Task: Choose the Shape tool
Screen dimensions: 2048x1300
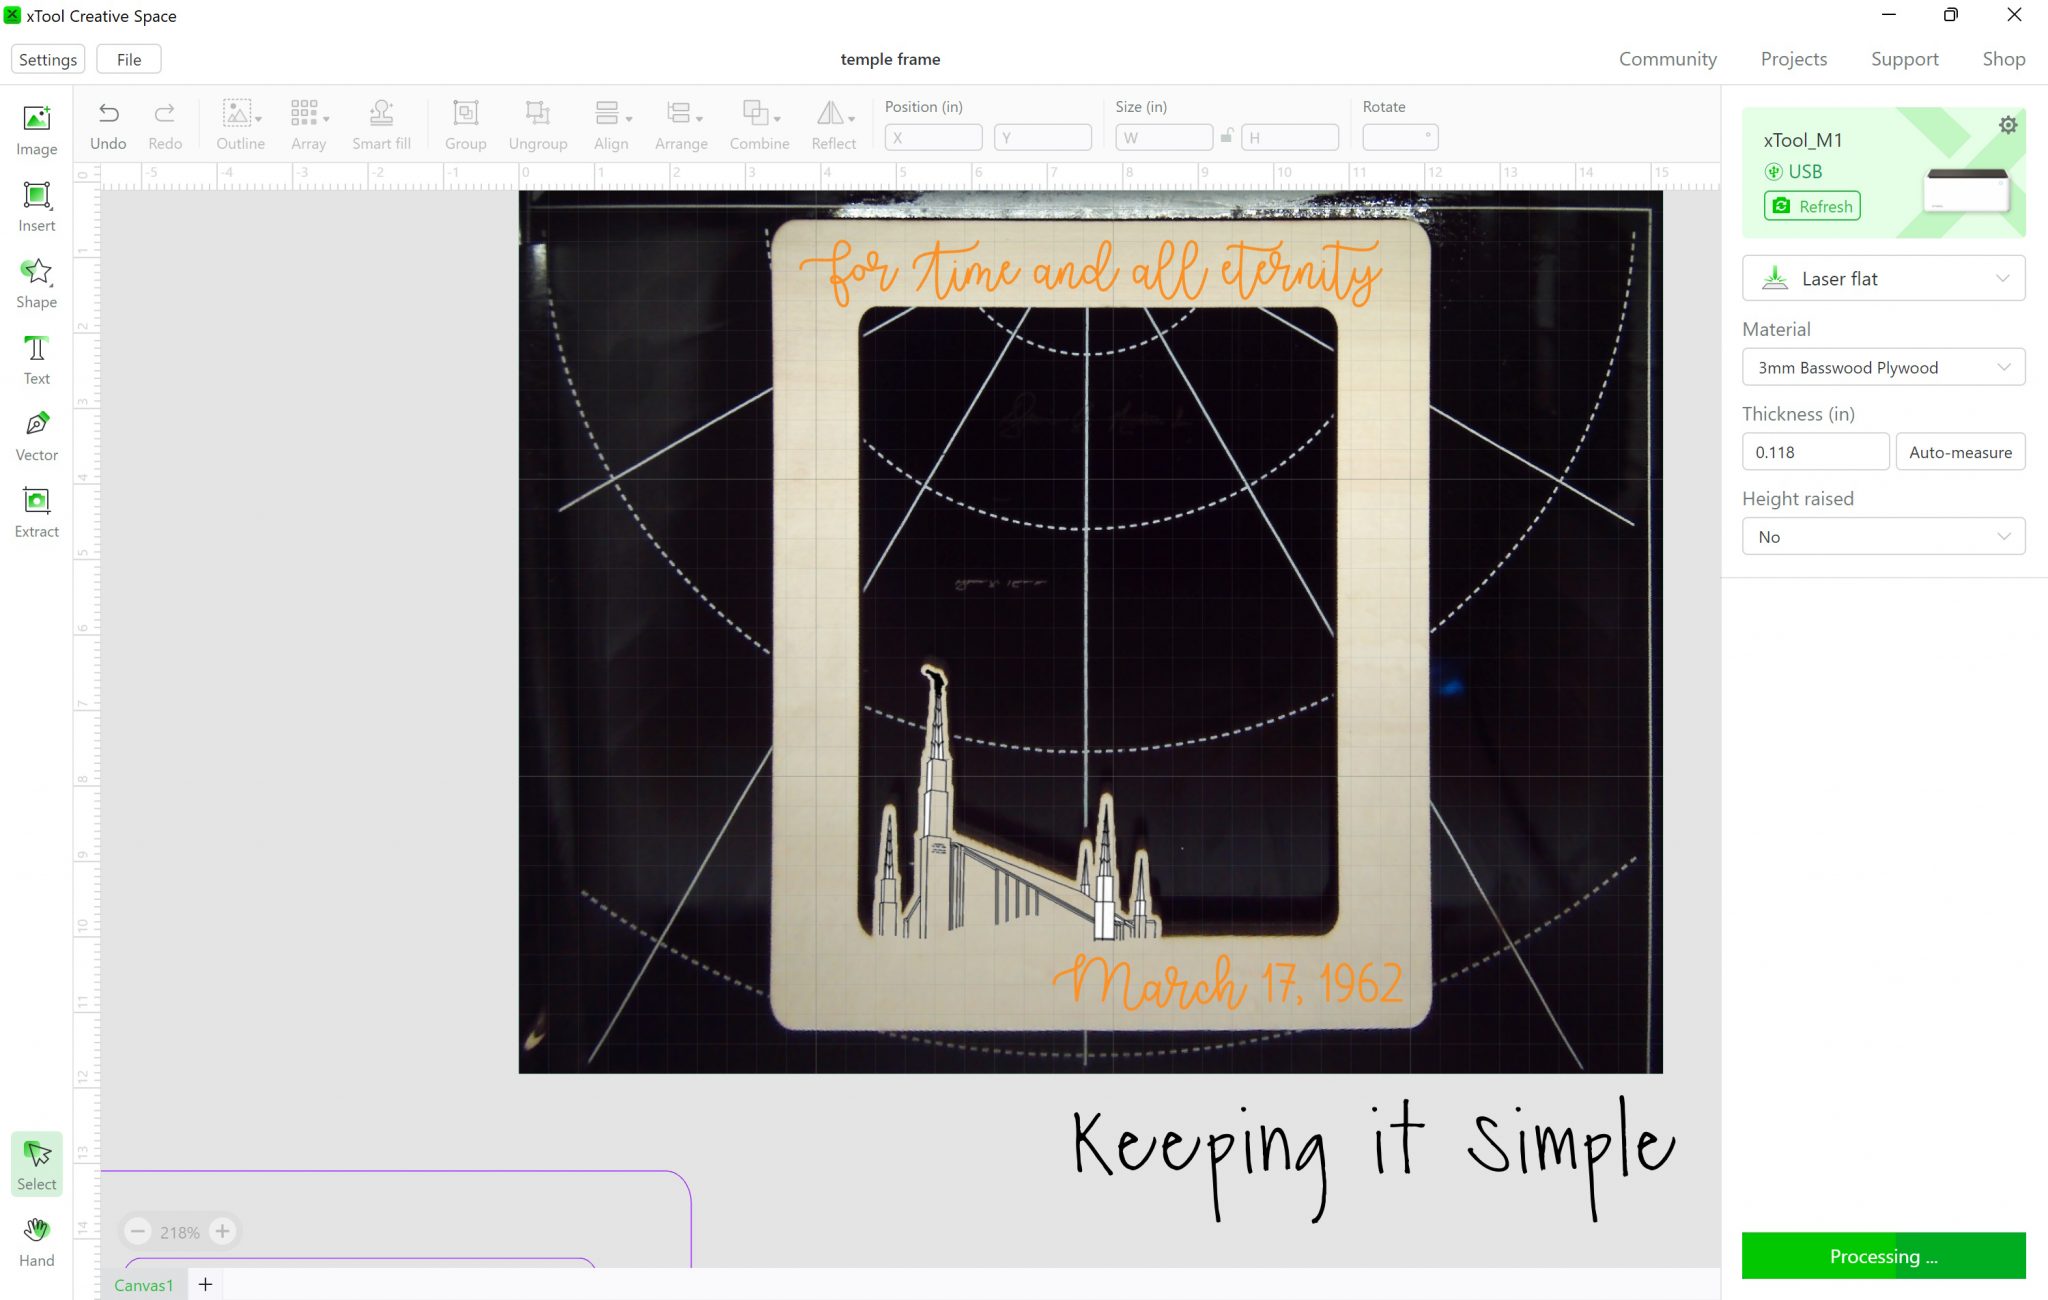Action: pos(37,283)
